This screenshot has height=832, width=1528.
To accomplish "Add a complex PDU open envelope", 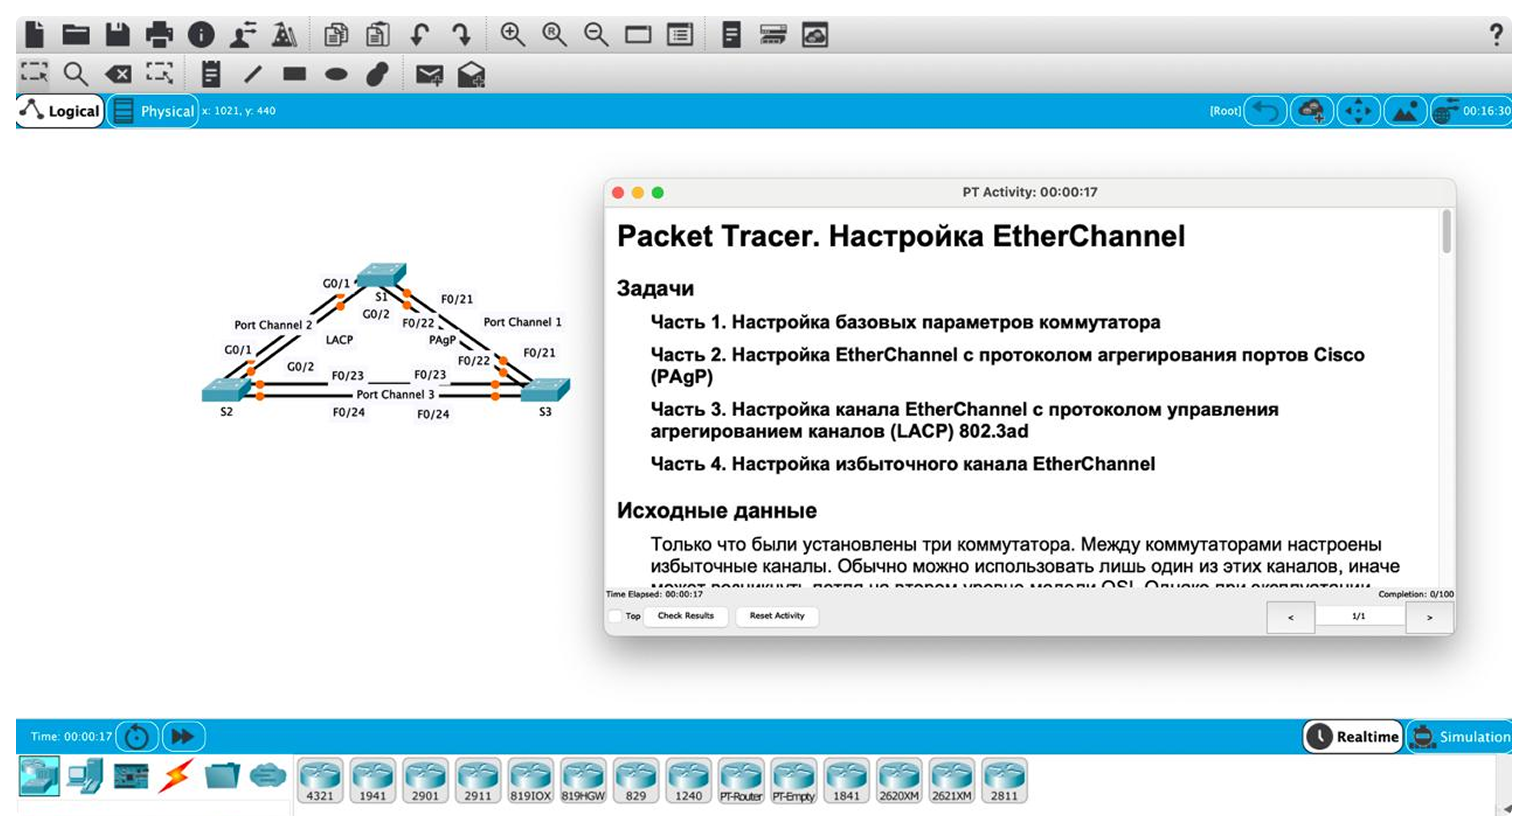I will click(471, 75).
